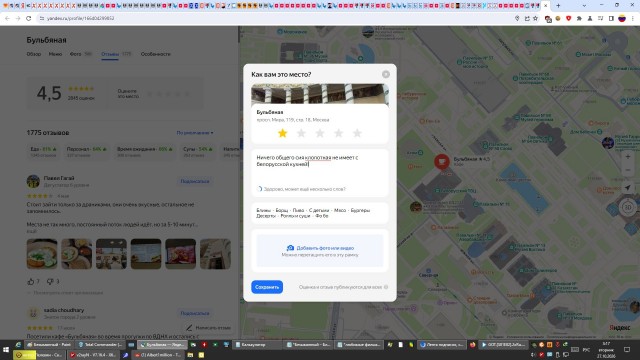
Task: Filter reviews by 'Еда' chip
Action: click(43, 151)
